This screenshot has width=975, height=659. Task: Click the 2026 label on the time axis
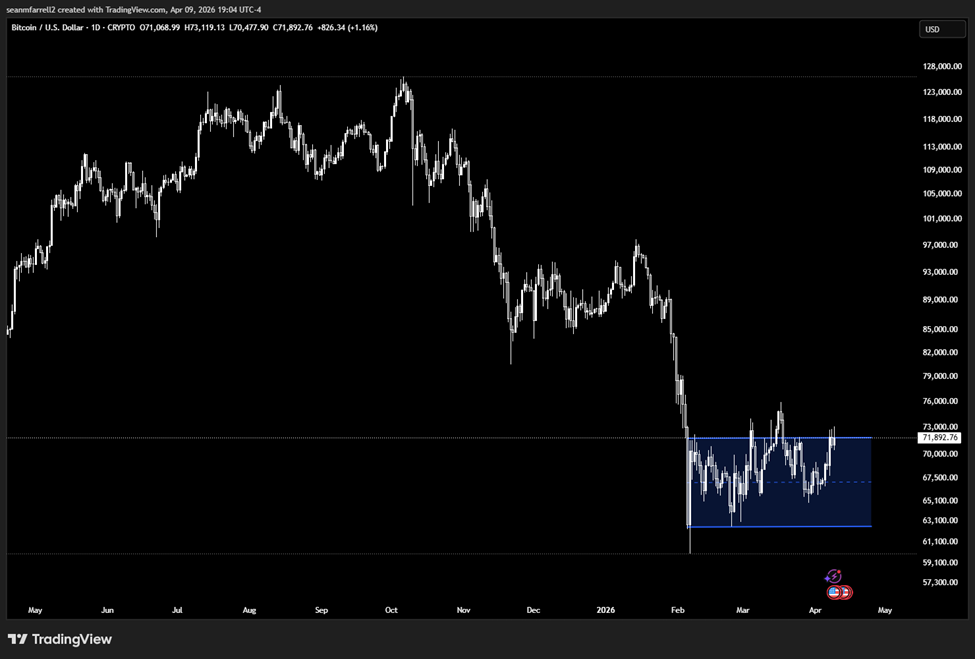[x=606, y=610]
